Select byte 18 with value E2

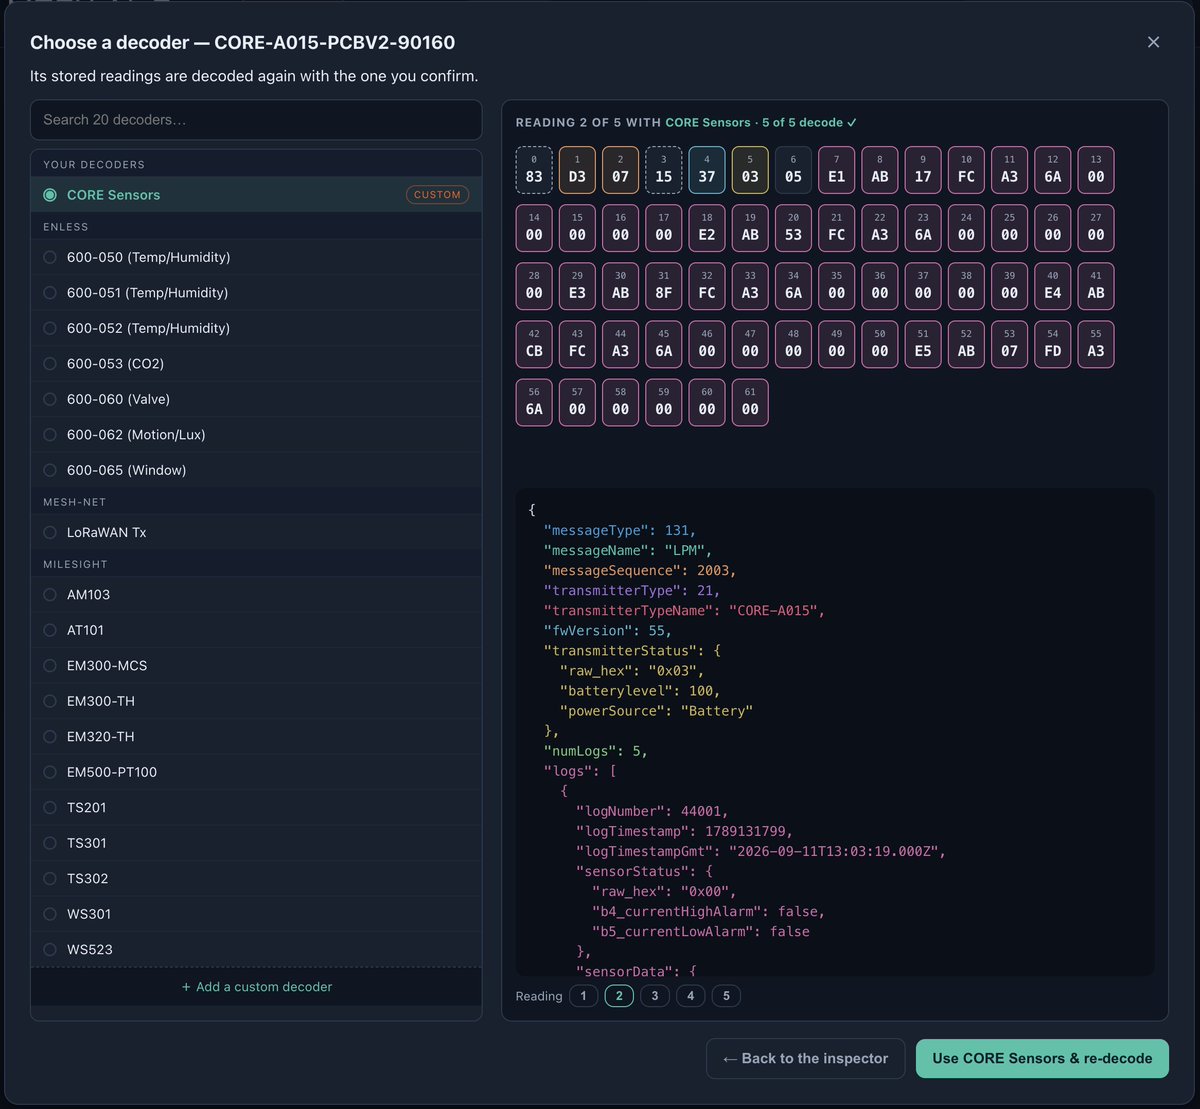coord(707,228)
